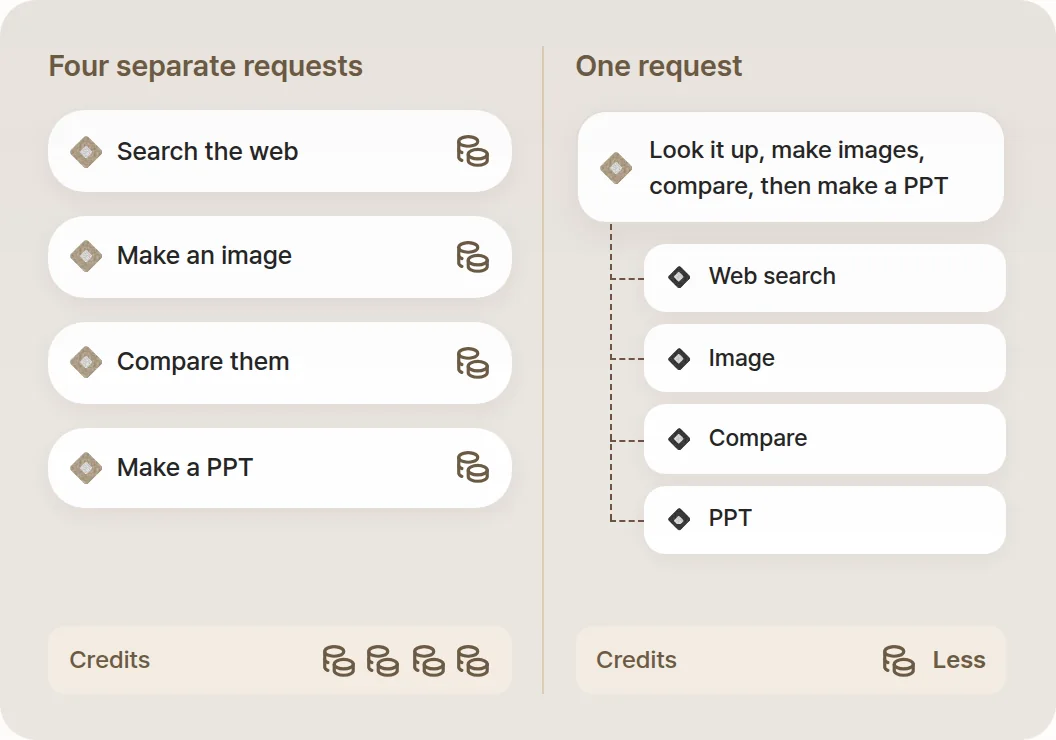Click the dark diamond icon beside Image
The width and height of the screenshot is (1056, 740).
(679, 359)
